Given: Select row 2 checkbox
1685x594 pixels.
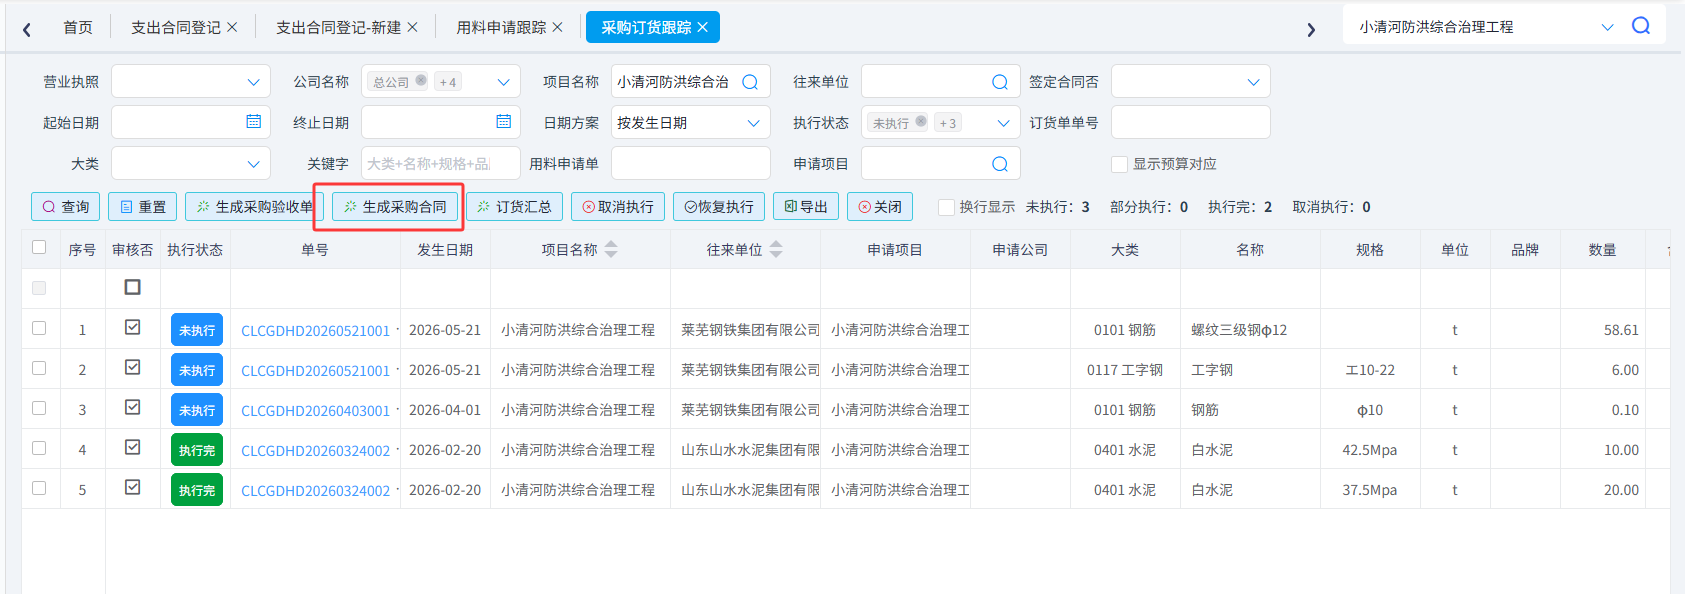Looking at the screenshot, I should (39, 368).
